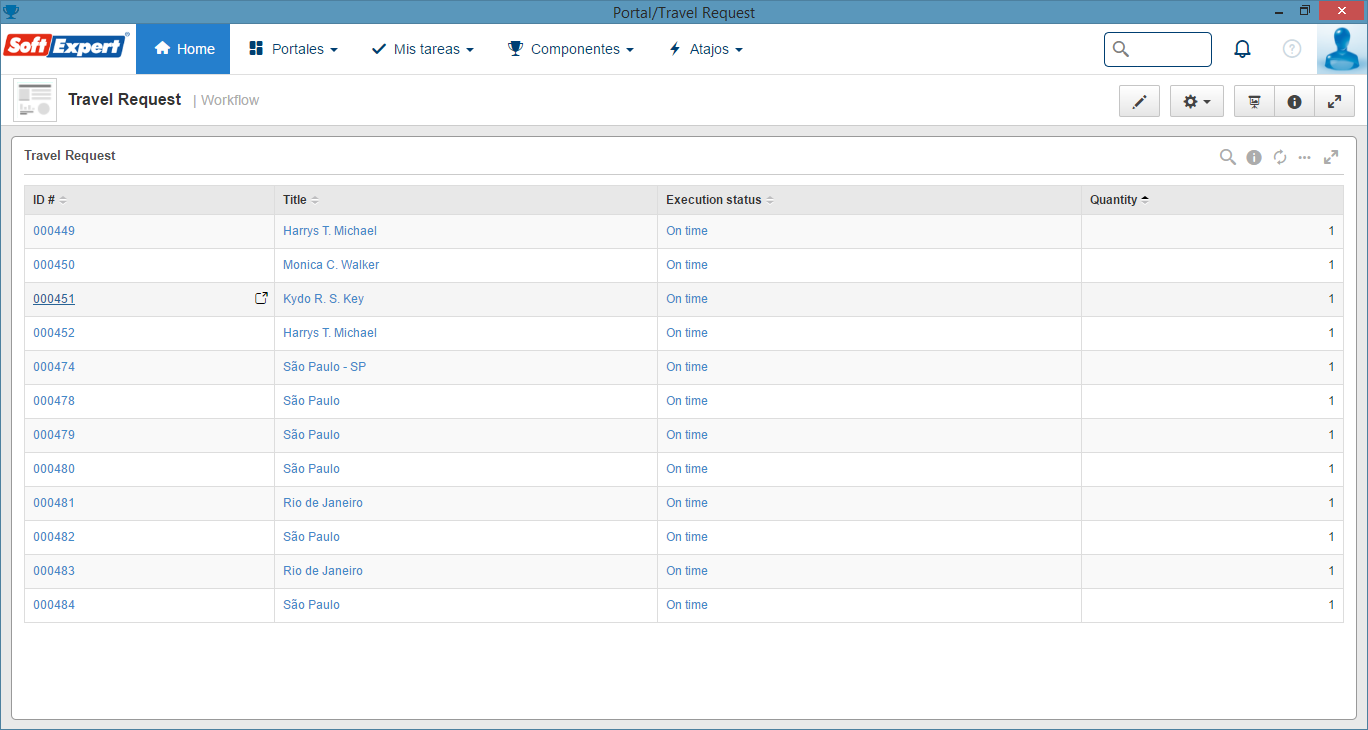1368x730 pixels.
Task: Maximize the Travel Request widget
Action: (x=1331, y=157)
